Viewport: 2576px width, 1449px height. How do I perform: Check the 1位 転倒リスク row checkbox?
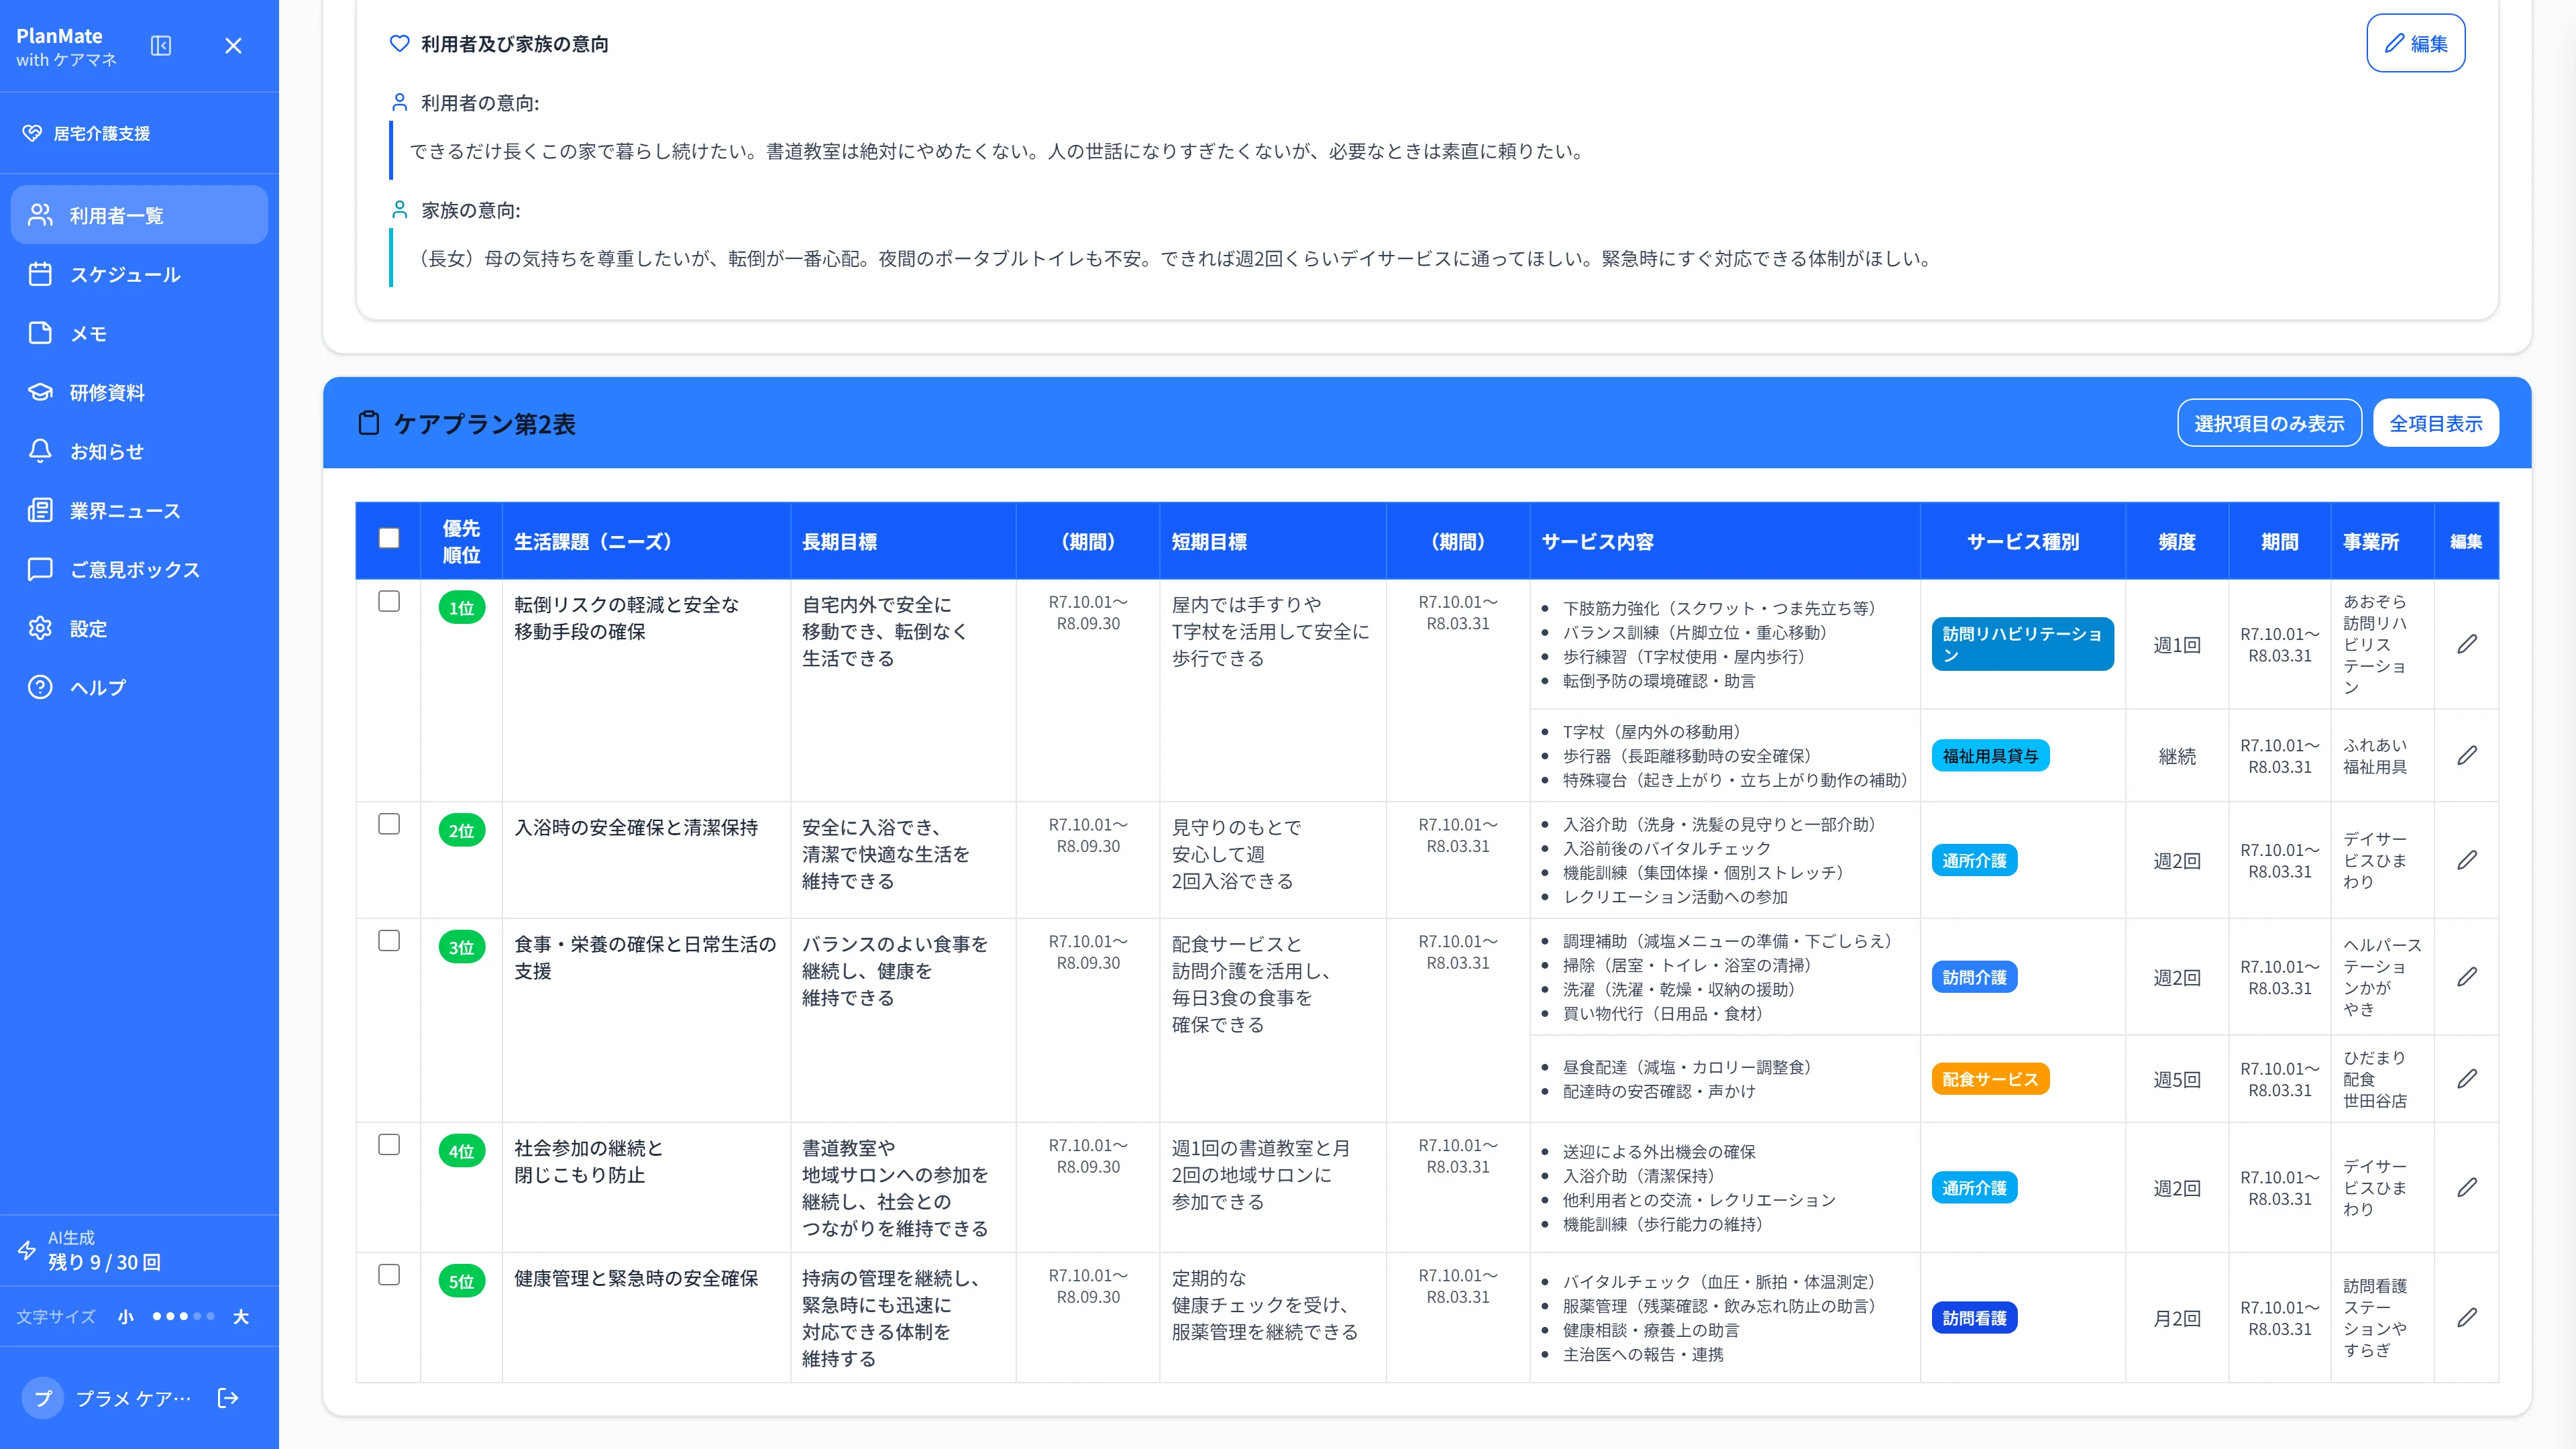pos(389,601)
